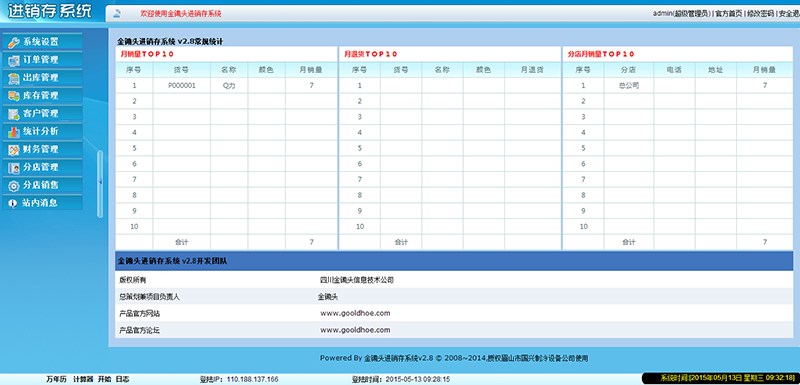800x385 pixels.
Task: Click the 进销存系统 logo title
Action: click(x=49, y=11)
